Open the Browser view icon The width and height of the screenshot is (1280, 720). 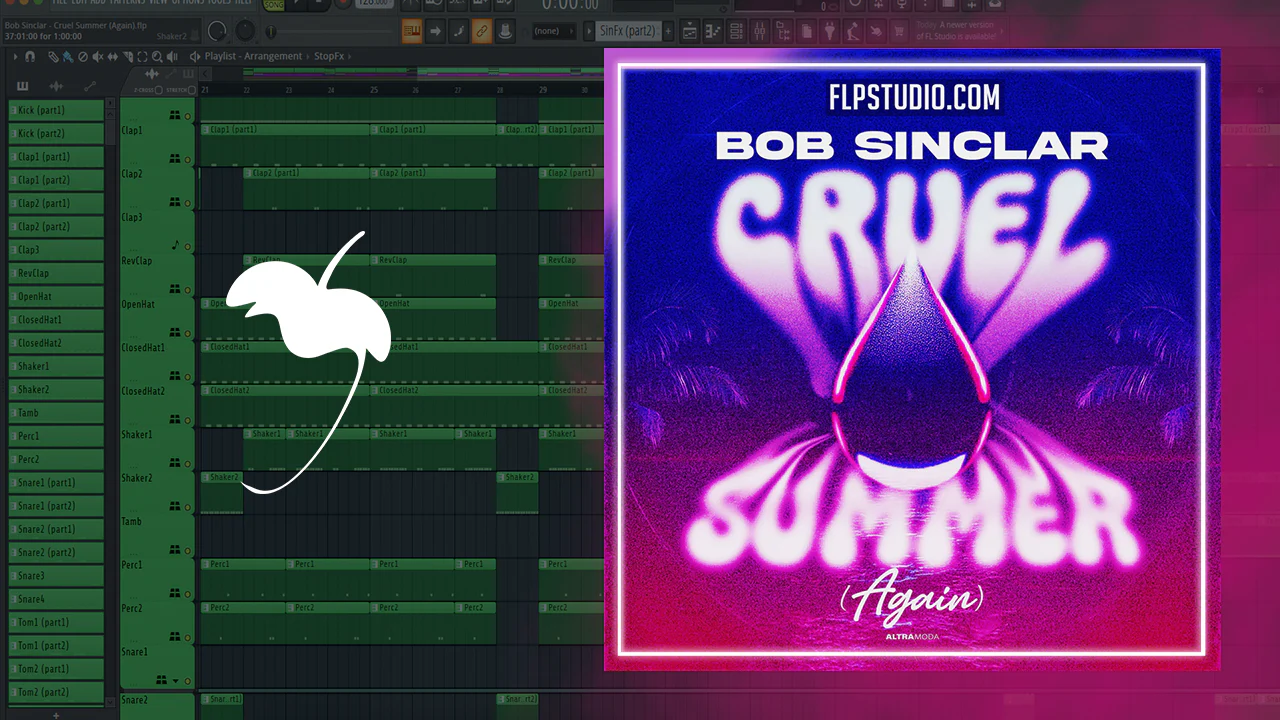point(782,31)
